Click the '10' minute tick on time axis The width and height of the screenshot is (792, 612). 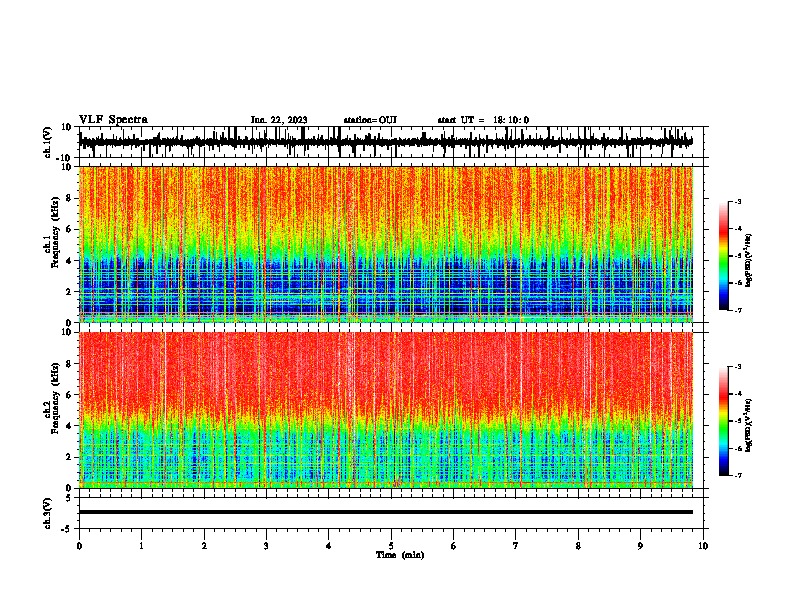(703, 546)
